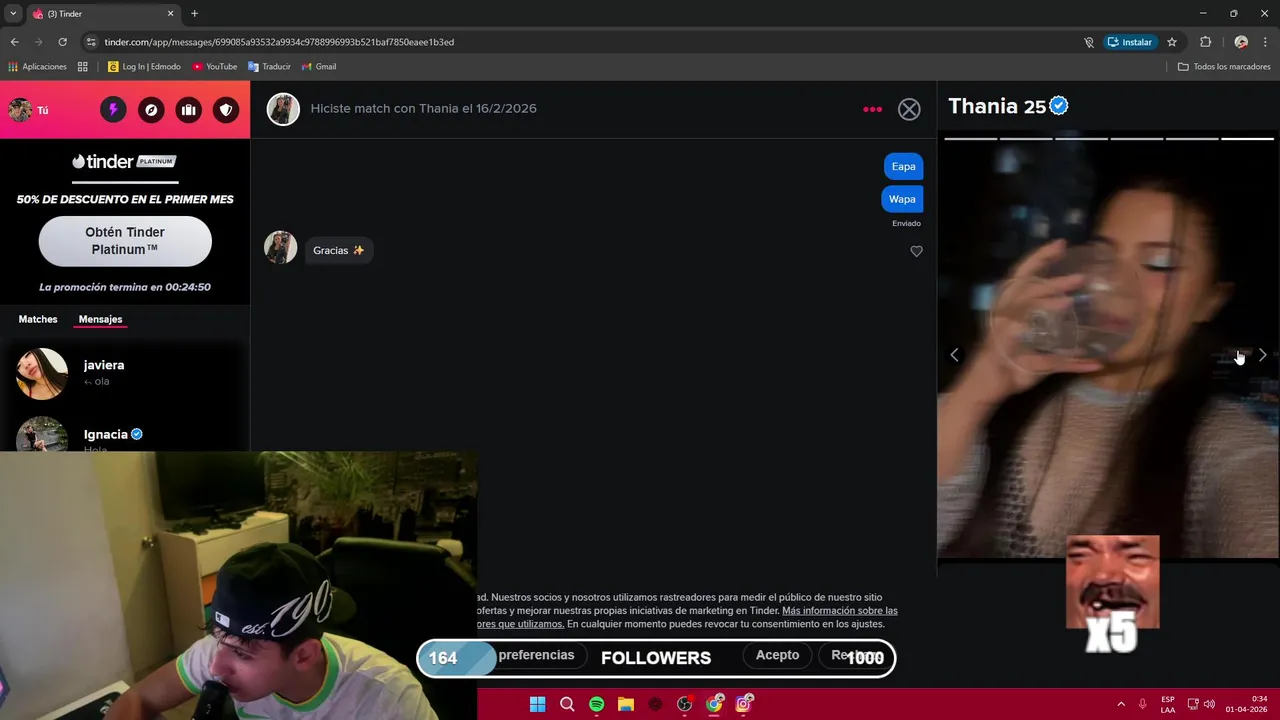The height and width of the screenshot is (720, 1280).
Task: Open OBS Studio from the taskbar
Action: point(684,704)
